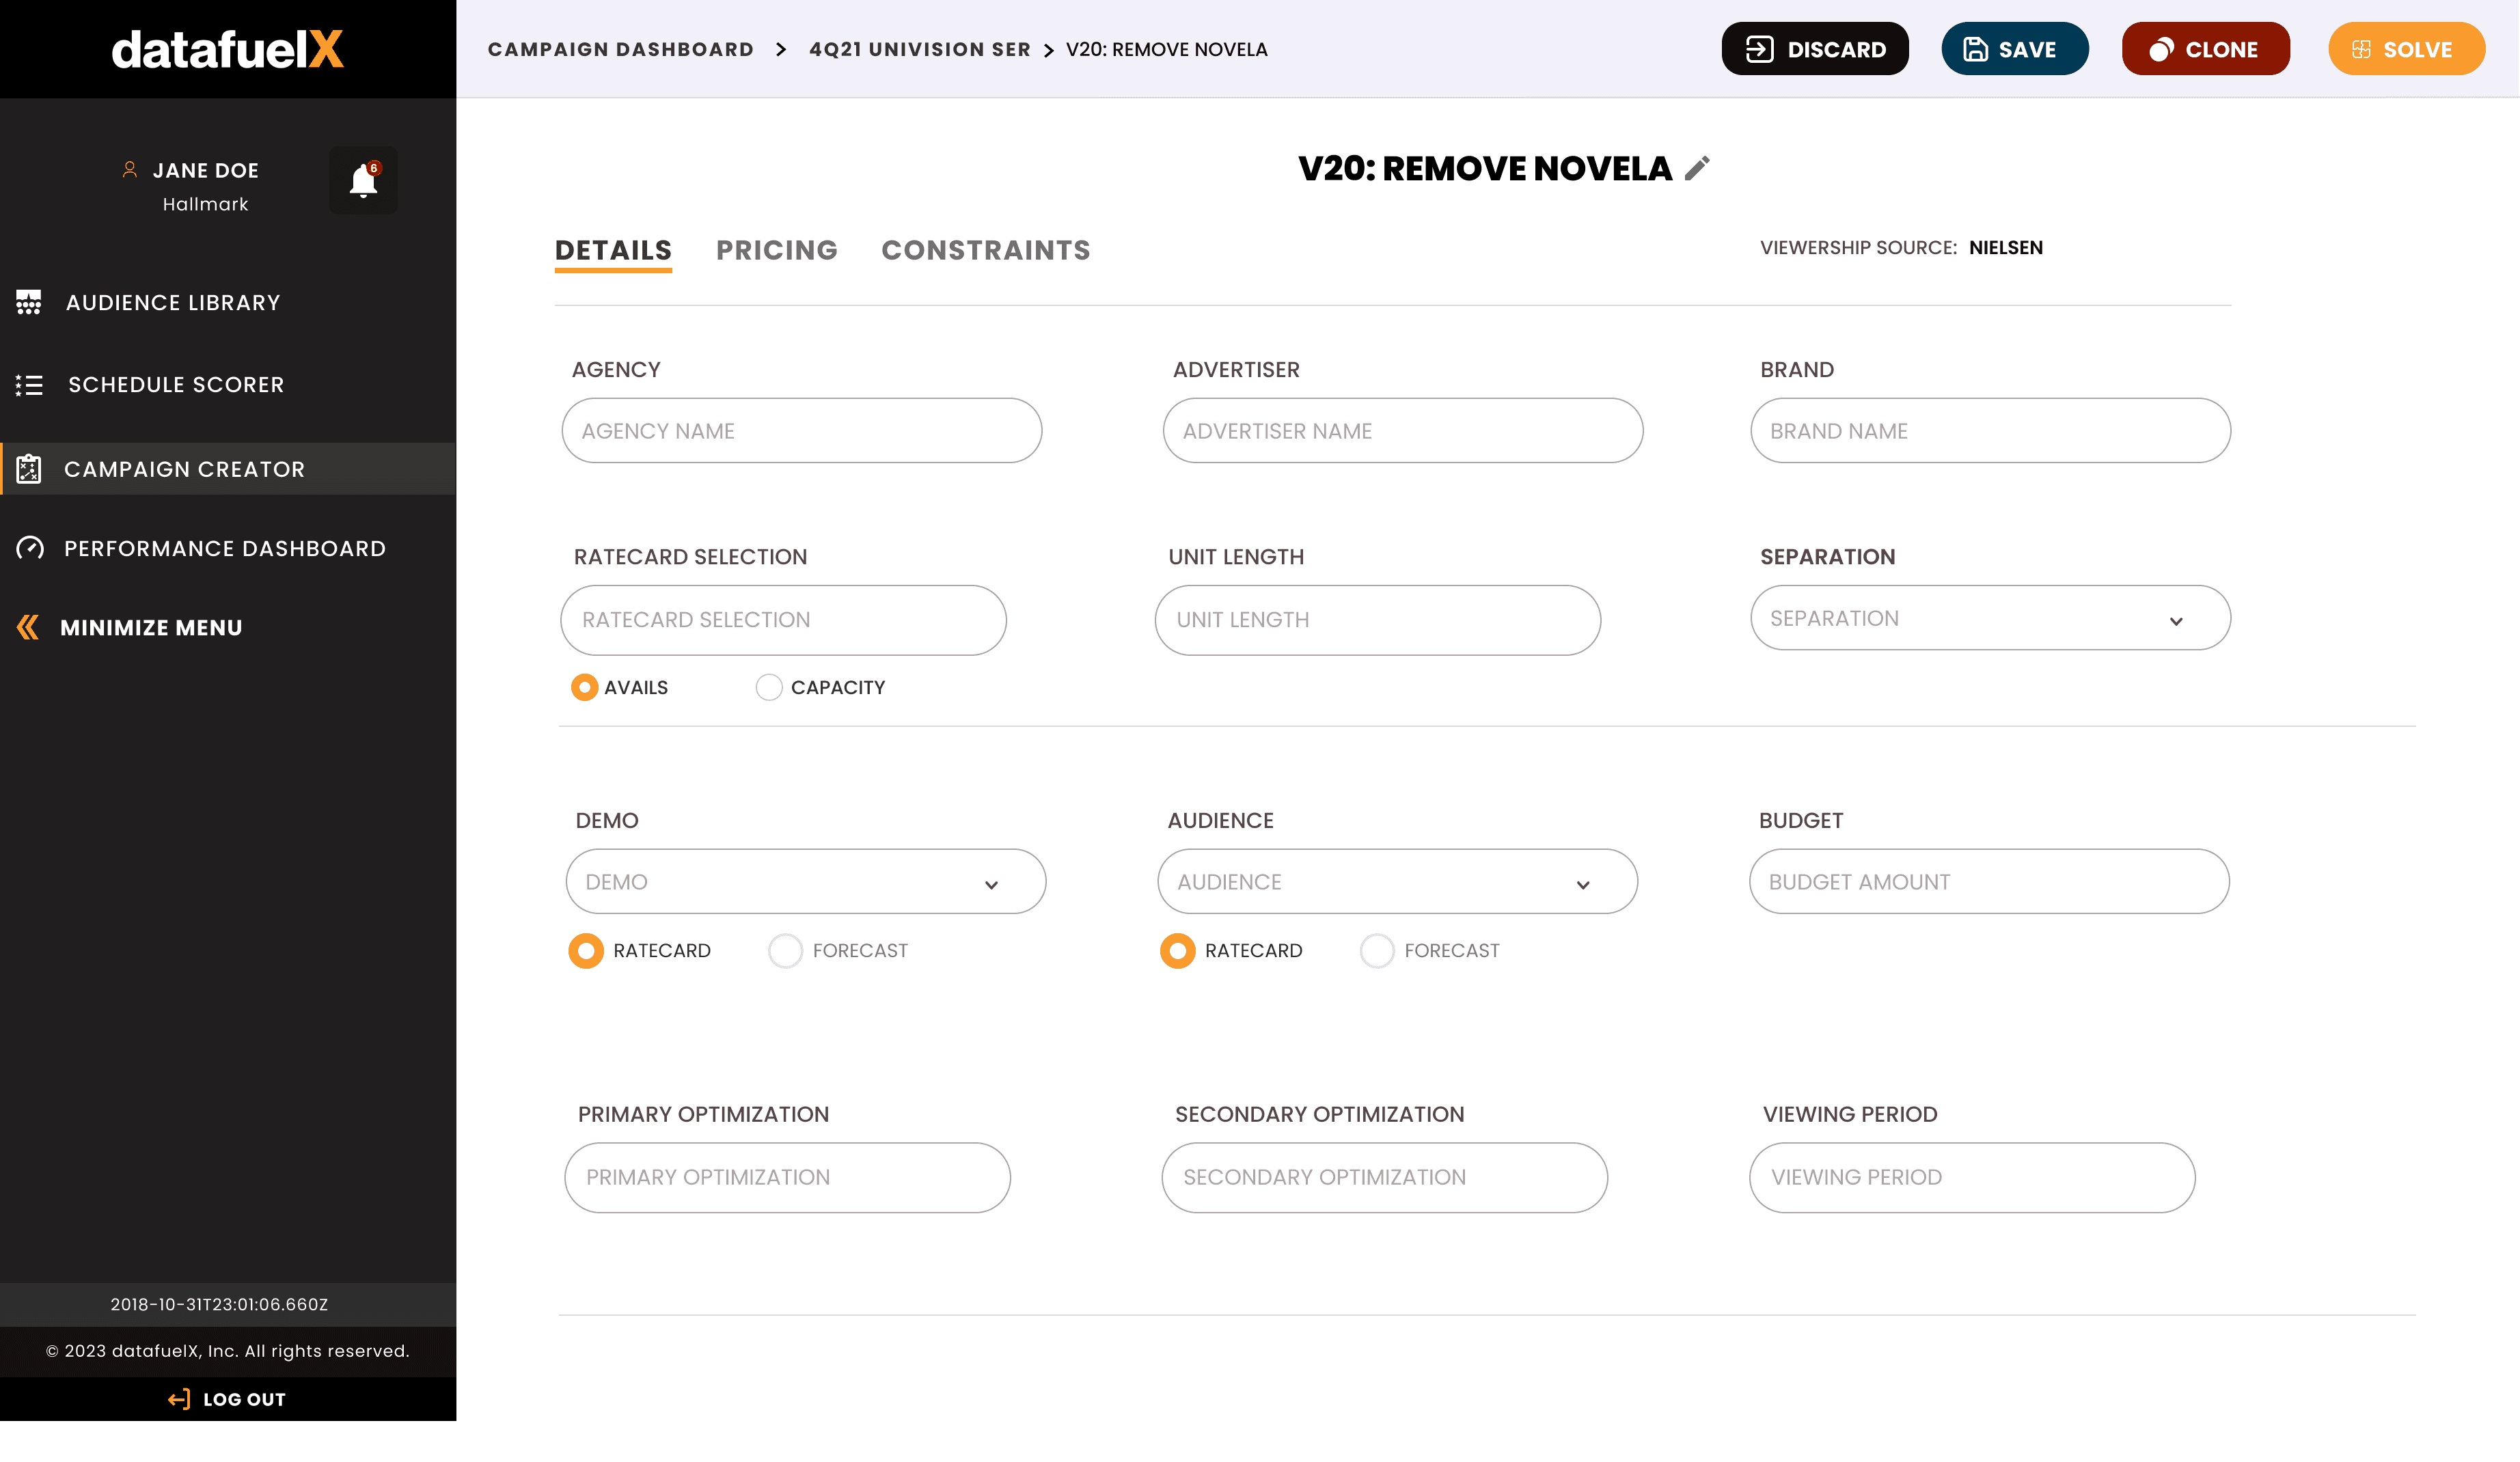2520x1462 pixels.
Task: Select the Capacity radio button
Action: point(769,687)
